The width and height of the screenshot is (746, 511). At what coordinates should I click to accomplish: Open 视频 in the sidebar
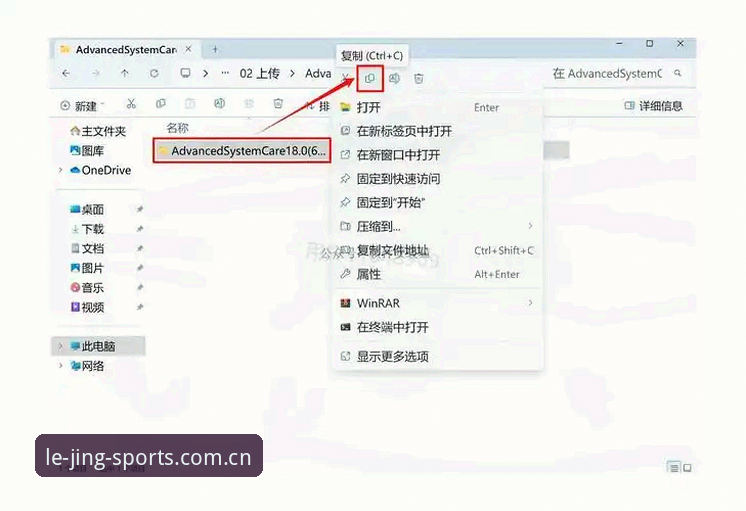point(87,307)
